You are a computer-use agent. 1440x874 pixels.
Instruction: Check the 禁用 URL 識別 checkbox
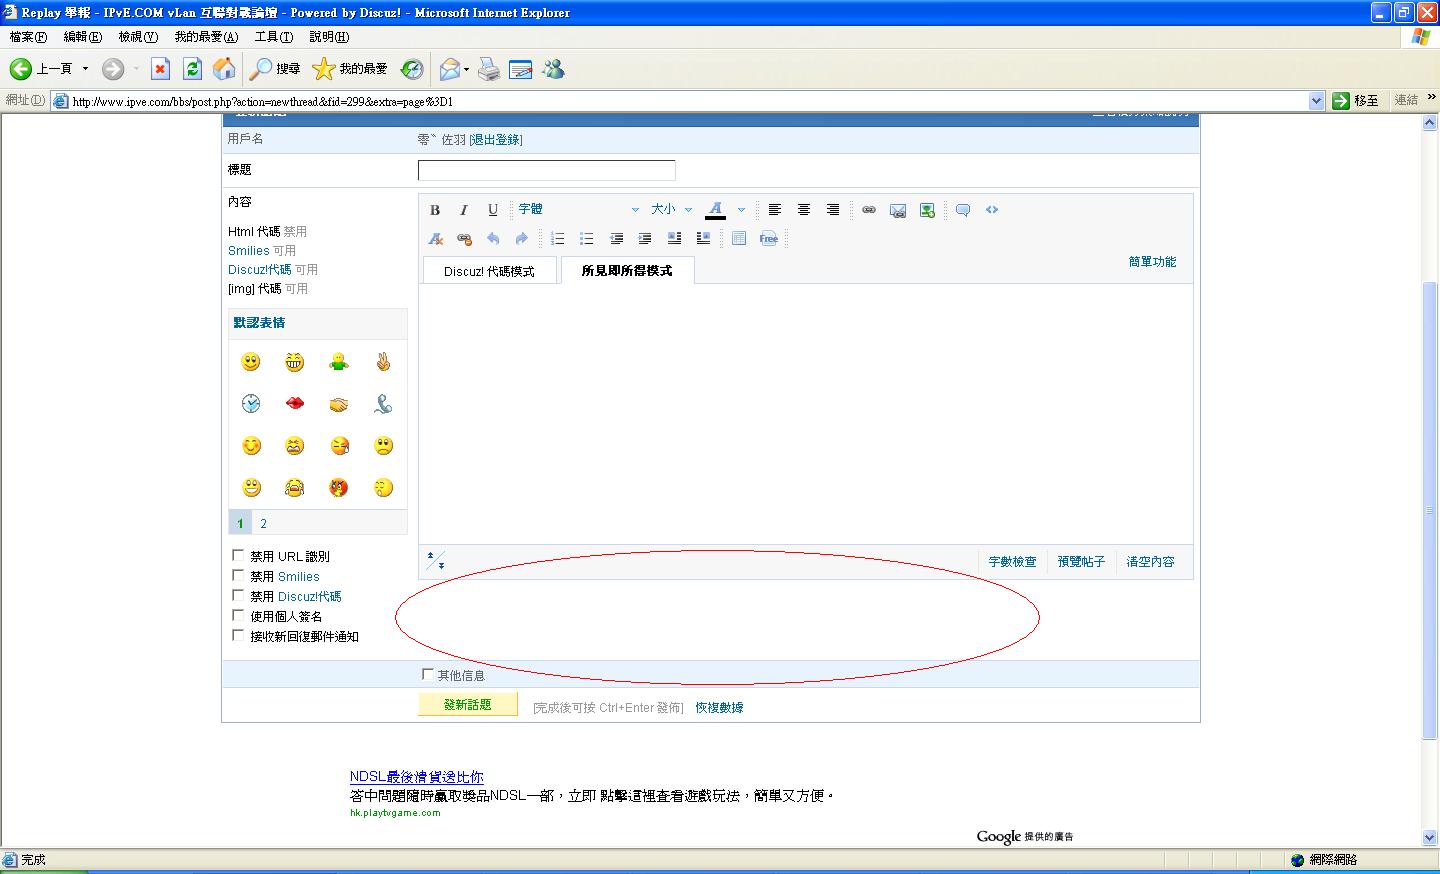coord(238,555)
